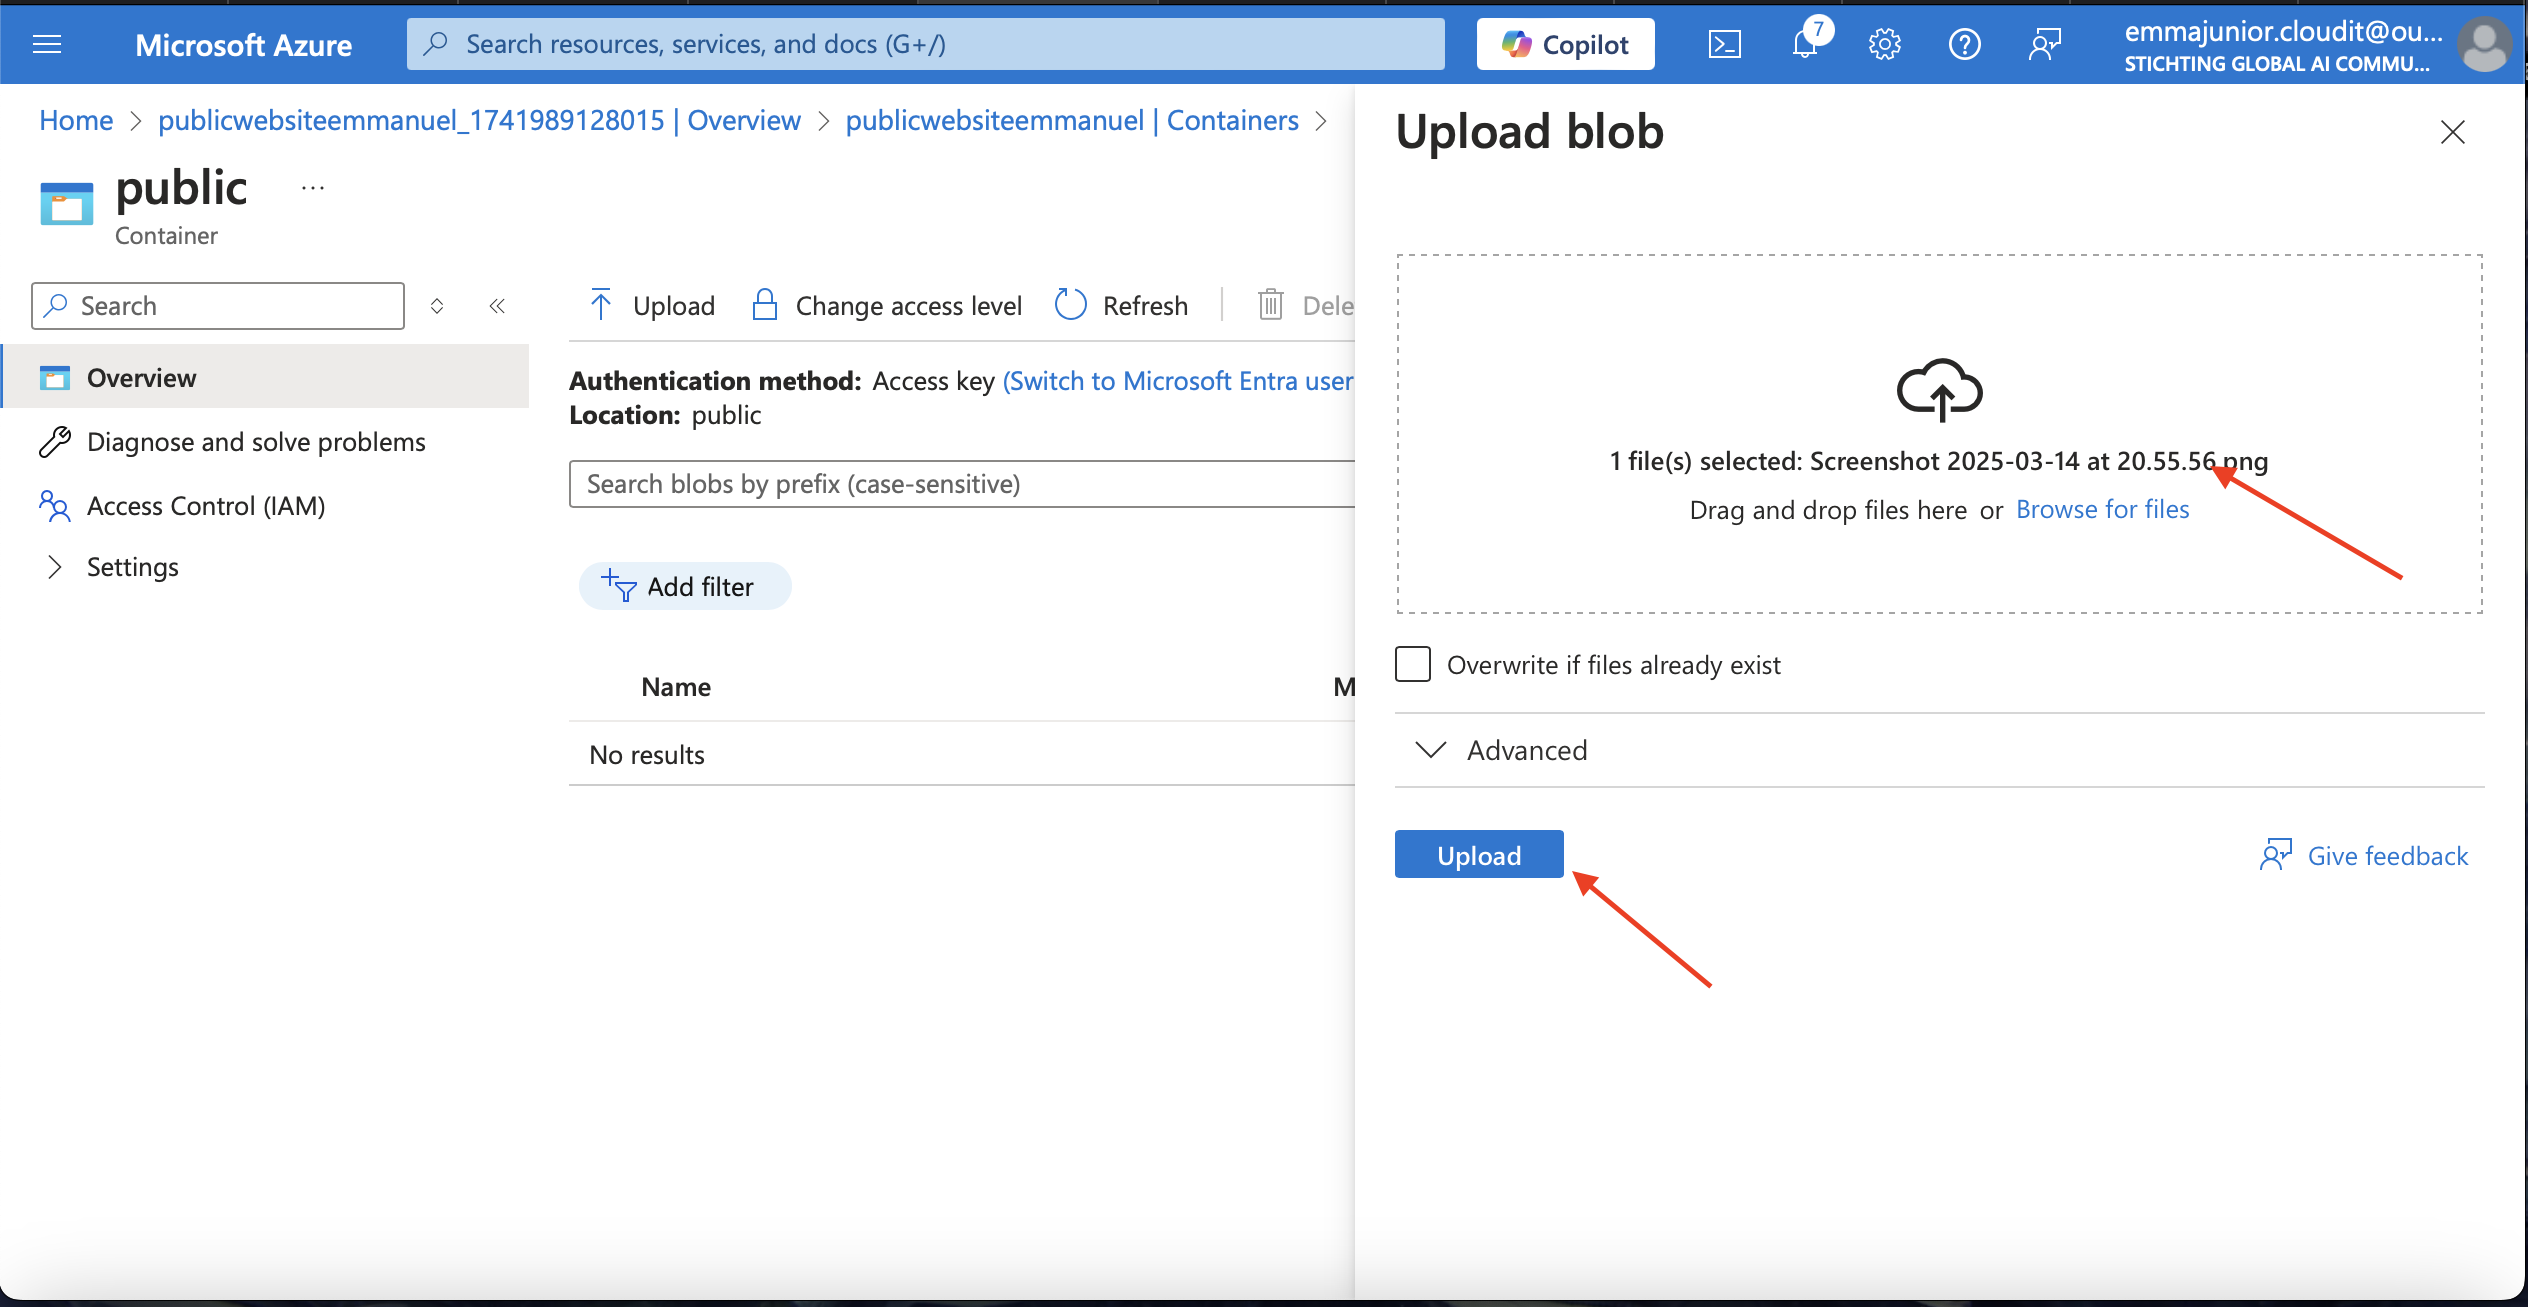
Task: Expand the Settings section
Action: tap(132, 566)
